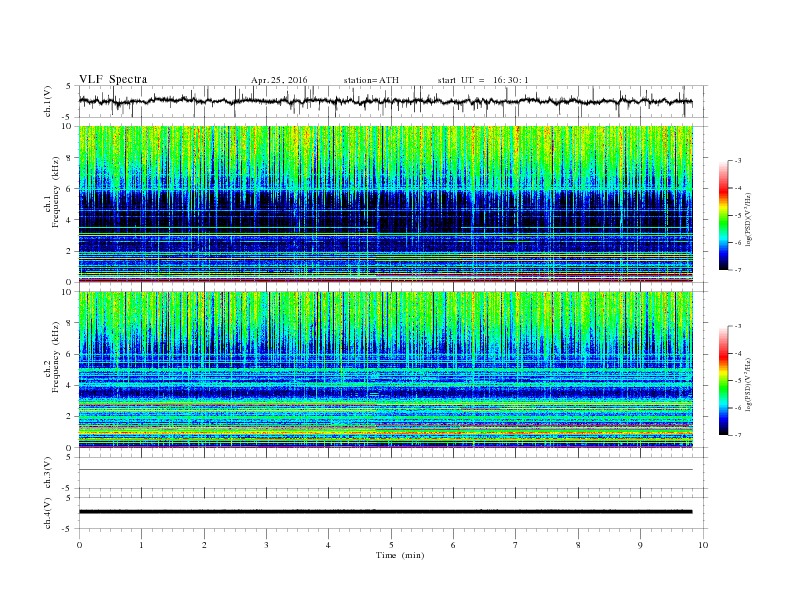Click the "8" kHz tick on ch.1 spectrogram axis
The height and width of the screenshot is (612, 792).
click(70, 158)
